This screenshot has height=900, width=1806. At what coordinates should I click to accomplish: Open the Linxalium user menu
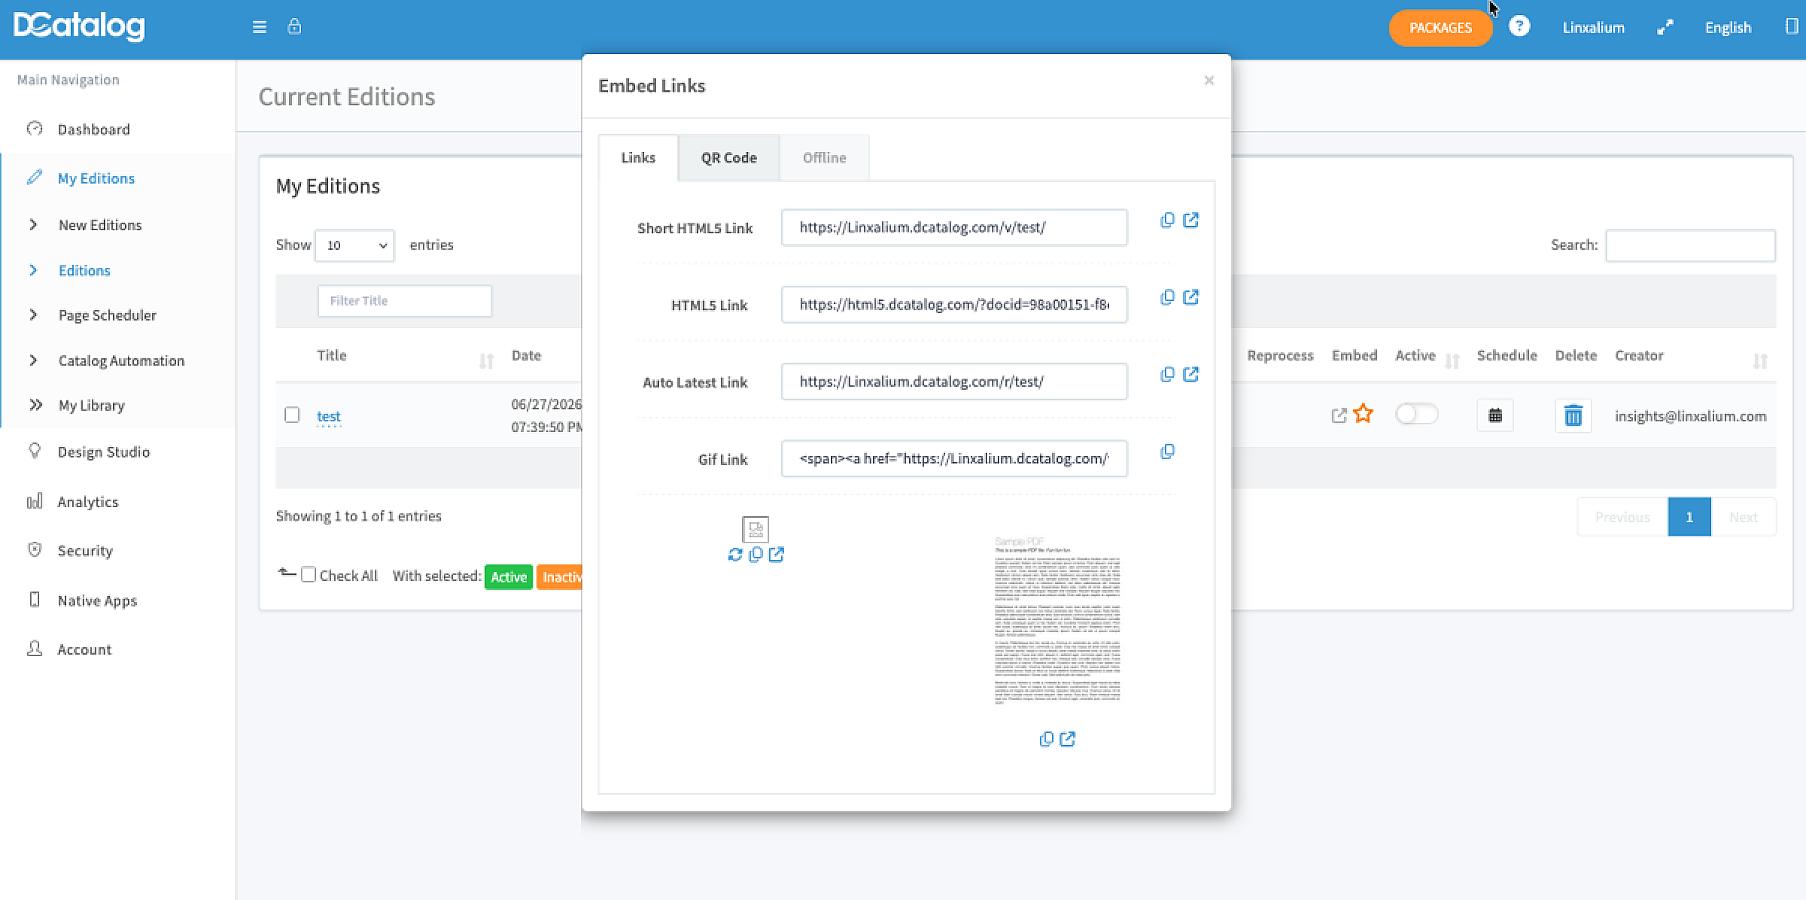1593,28
